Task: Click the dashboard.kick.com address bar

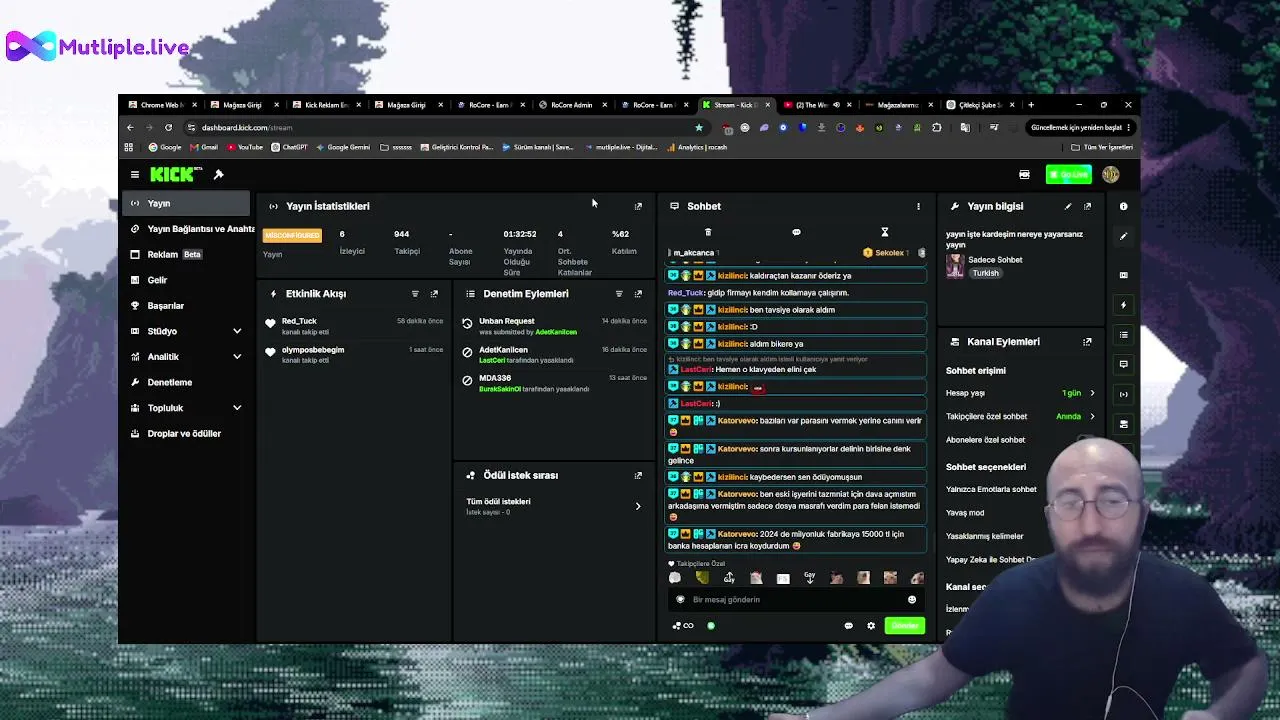Action: (440, 128)
